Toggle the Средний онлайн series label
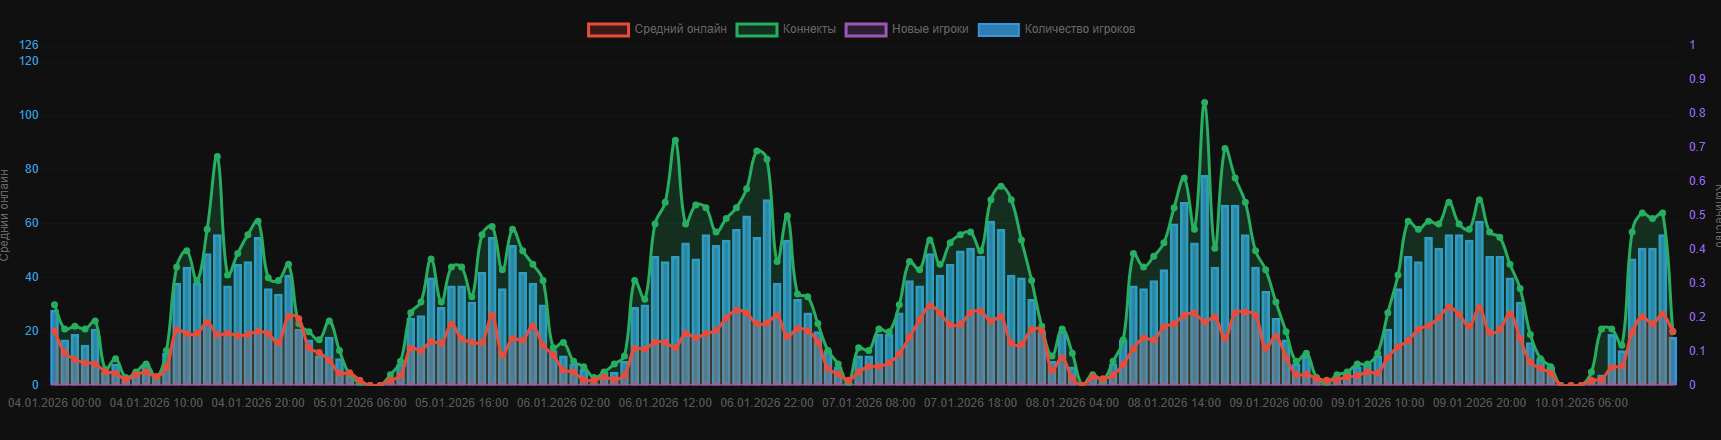Screen dimensions: 1721x440 (x=680, y=30)
